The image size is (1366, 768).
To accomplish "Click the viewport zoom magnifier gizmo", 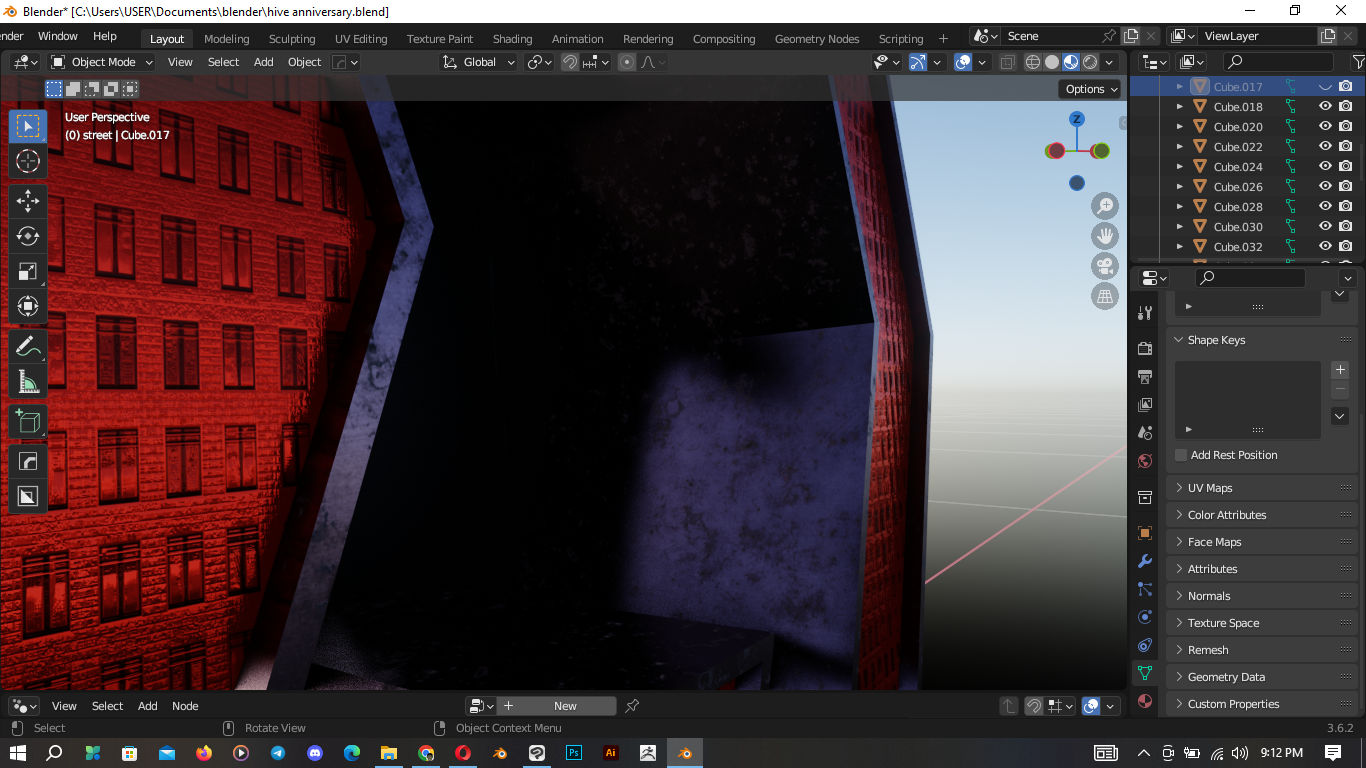I will (x=1105, y=207).
